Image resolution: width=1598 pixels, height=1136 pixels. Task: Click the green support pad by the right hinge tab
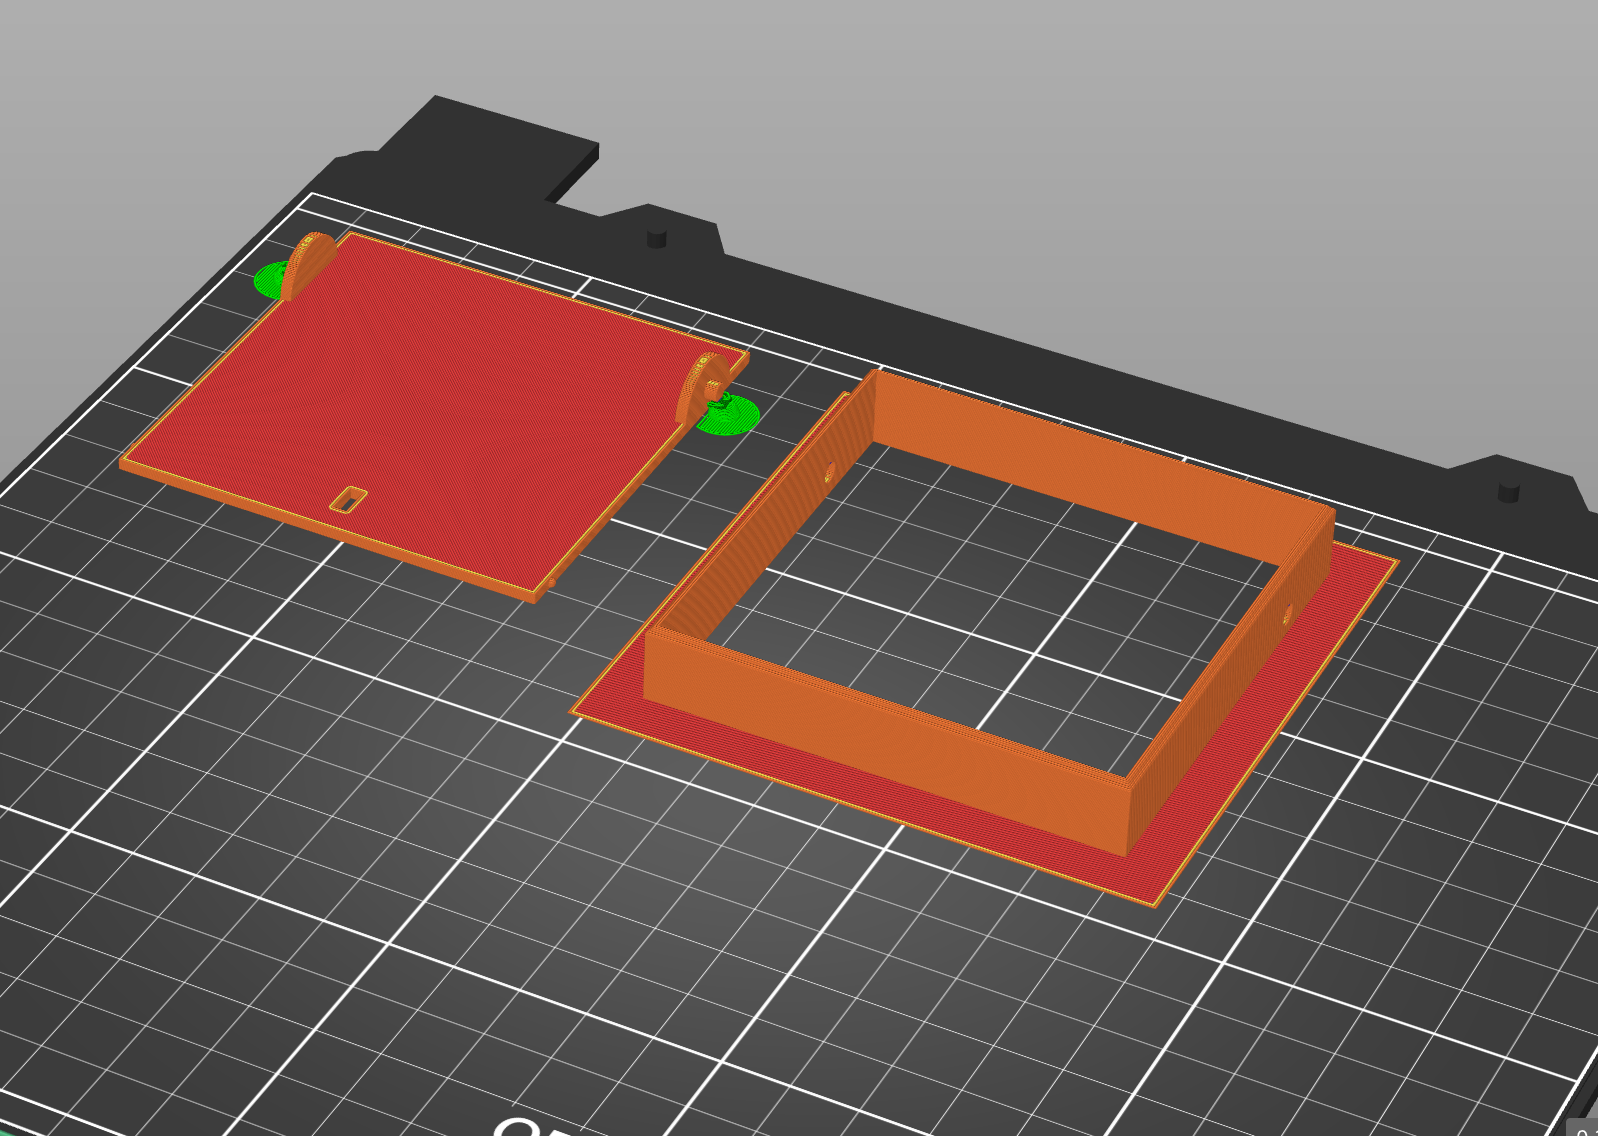(730, 414)
